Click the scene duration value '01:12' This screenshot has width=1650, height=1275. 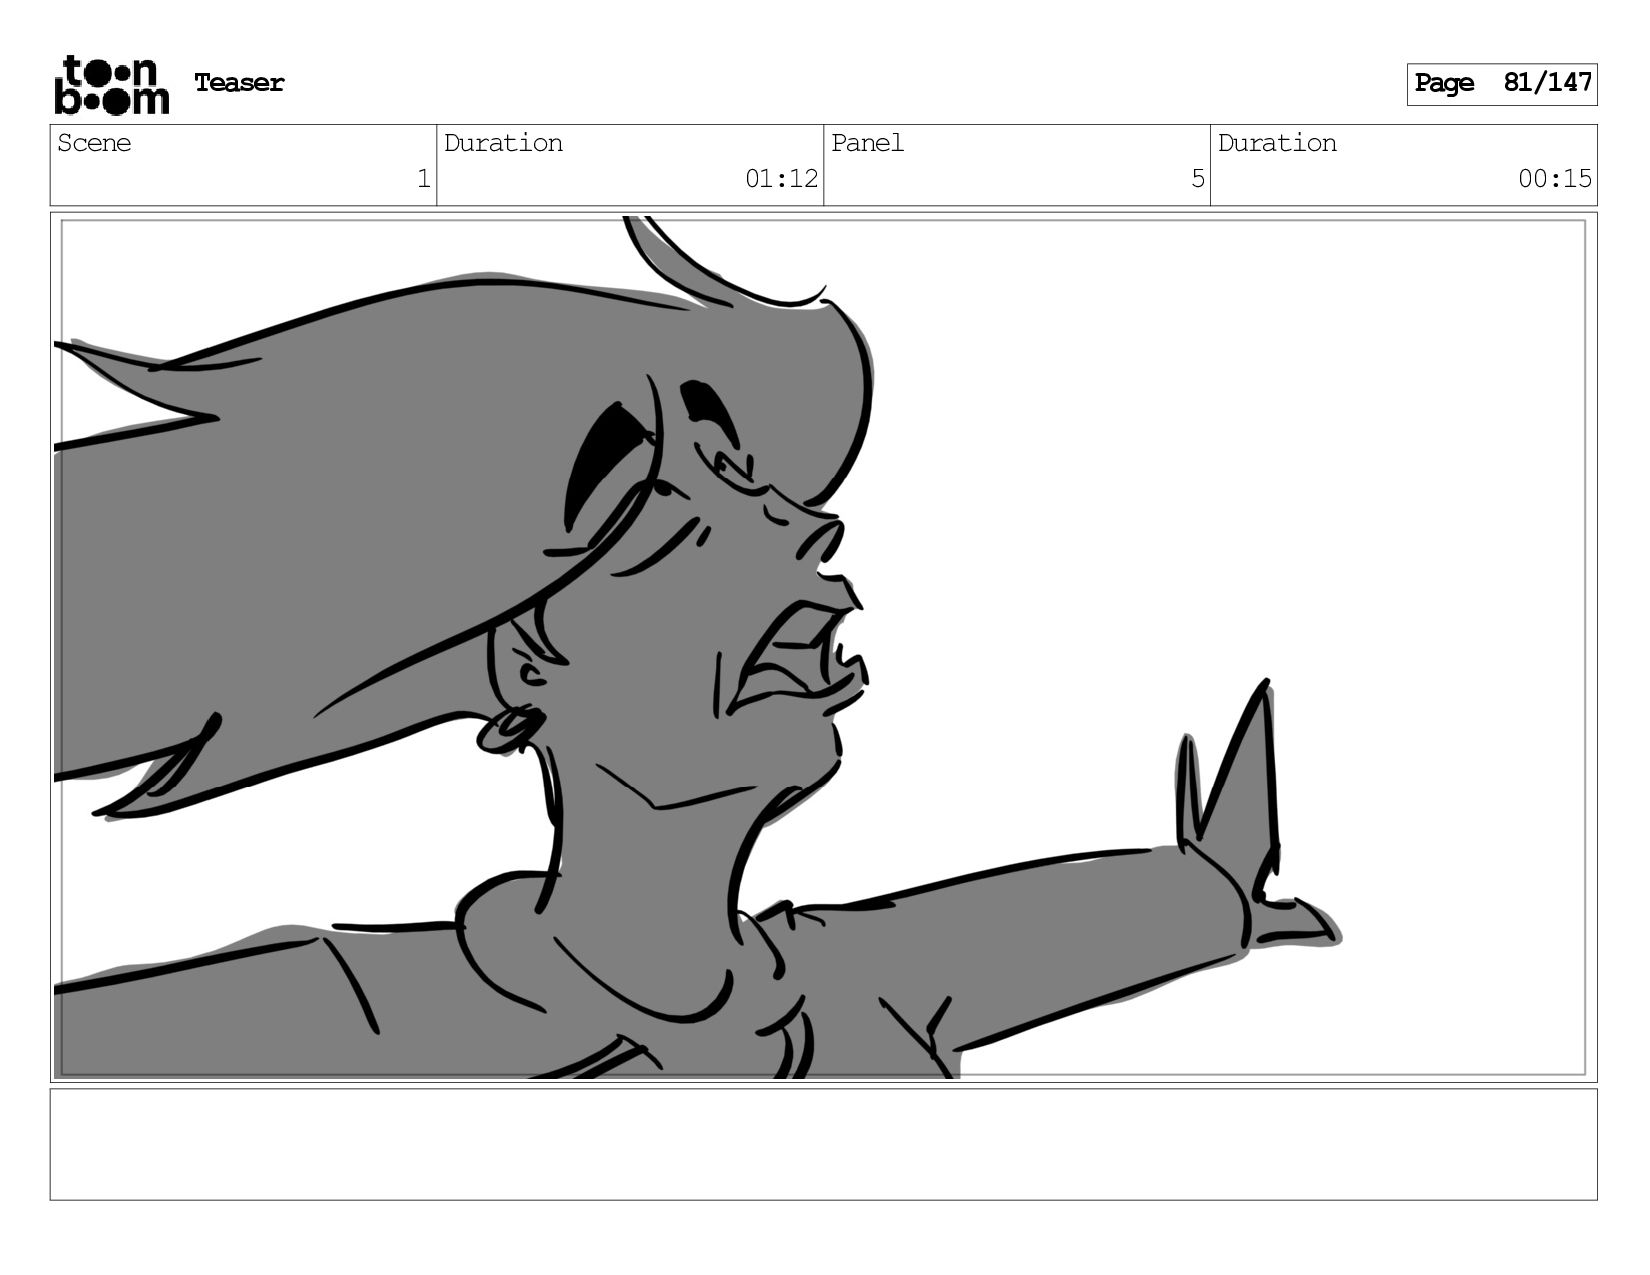tap(781, 179)
